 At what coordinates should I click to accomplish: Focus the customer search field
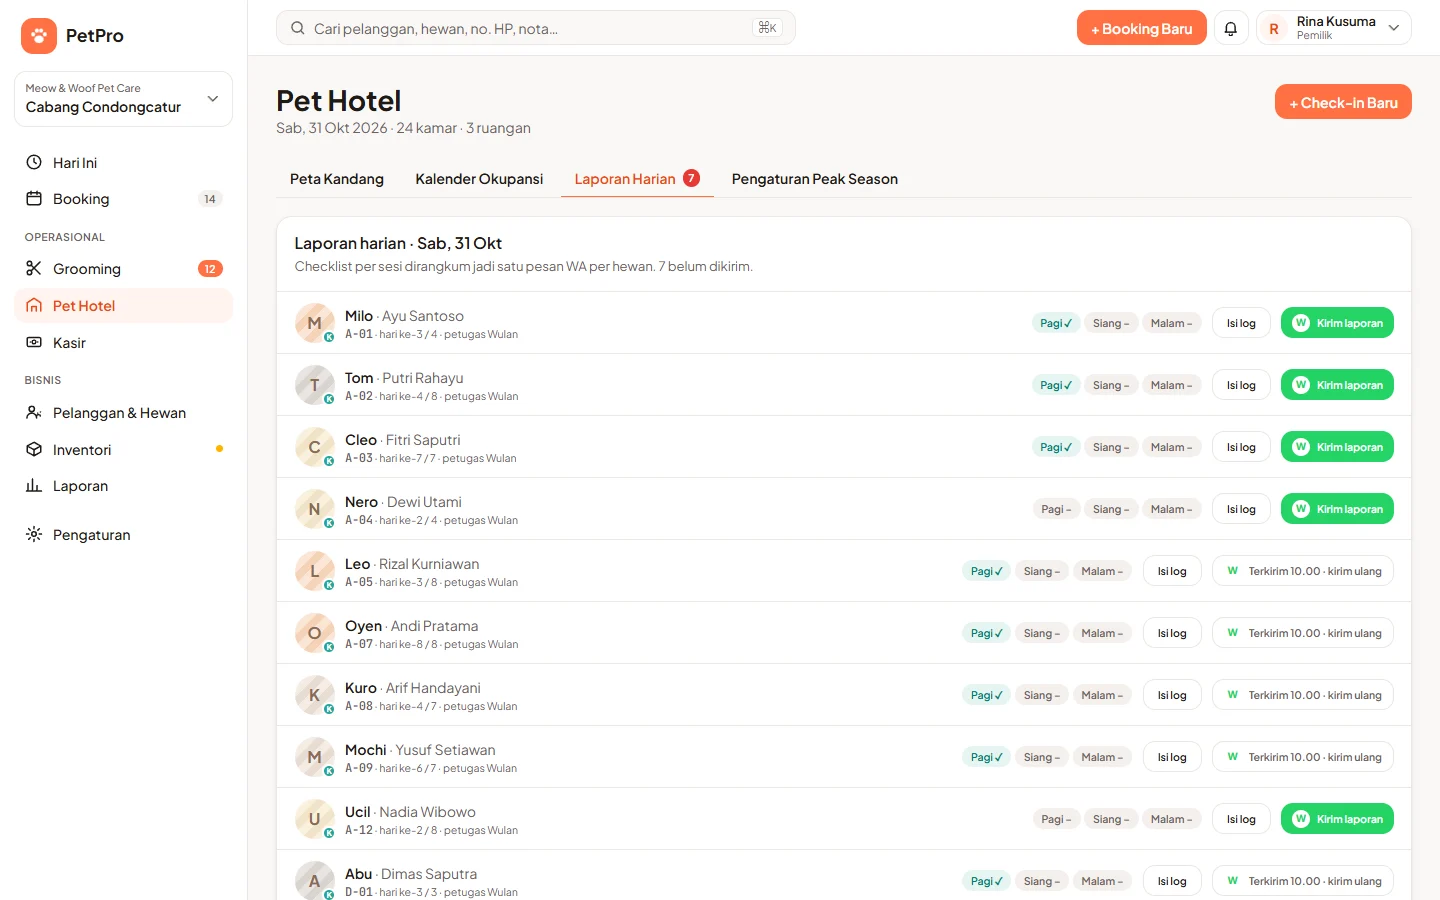point(536,28)
